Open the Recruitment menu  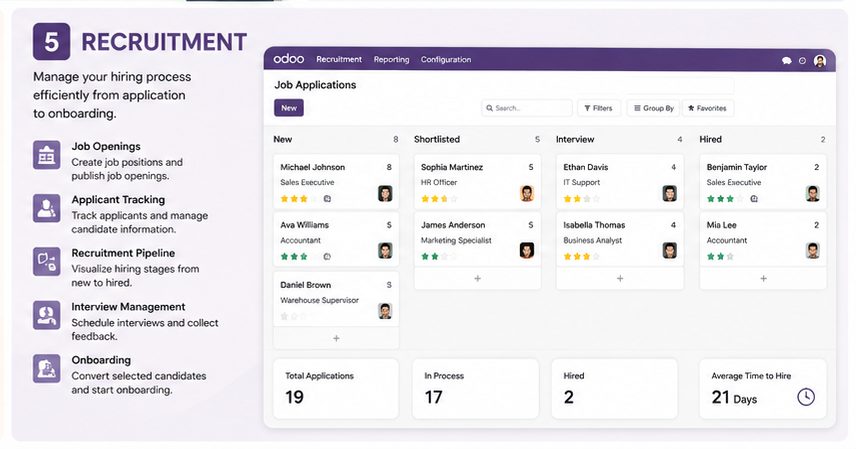tap(339, 60)
